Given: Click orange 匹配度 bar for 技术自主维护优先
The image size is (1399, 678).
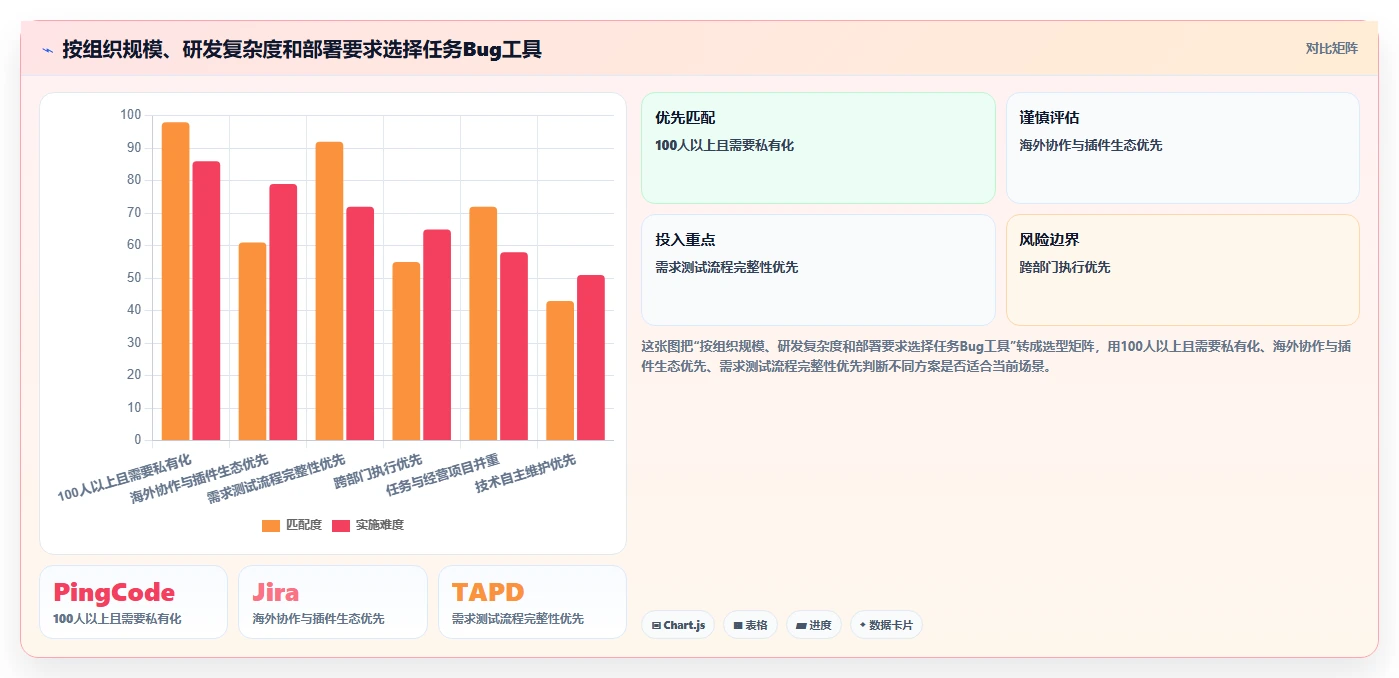Looking at the screenshot, I should click(x=560, y=370).
